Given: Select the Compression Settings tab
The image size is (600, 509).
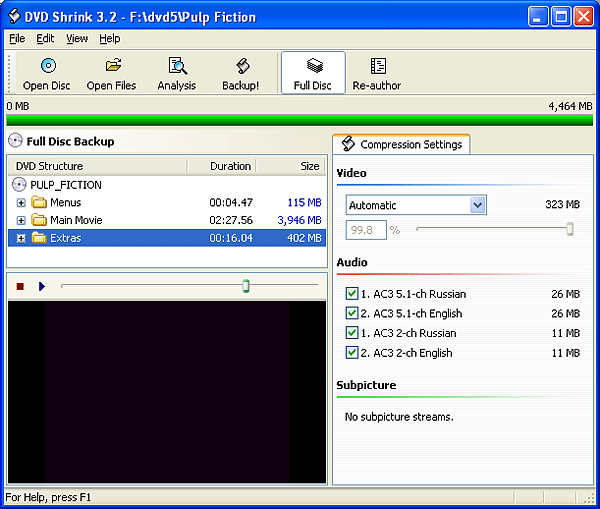Looking at the screenshot, I should coord(401,144).
